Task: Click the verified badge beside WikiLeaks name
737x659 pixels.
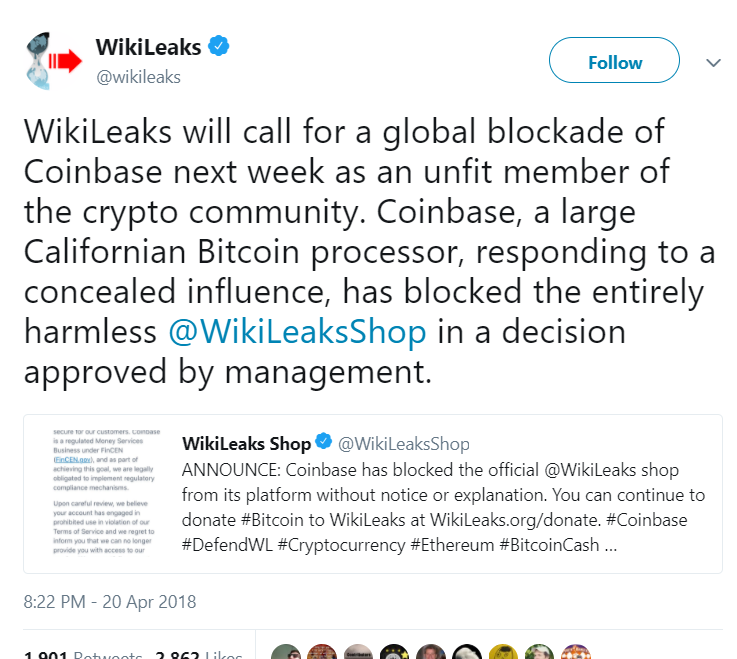Action: click(x=219, y=46)
